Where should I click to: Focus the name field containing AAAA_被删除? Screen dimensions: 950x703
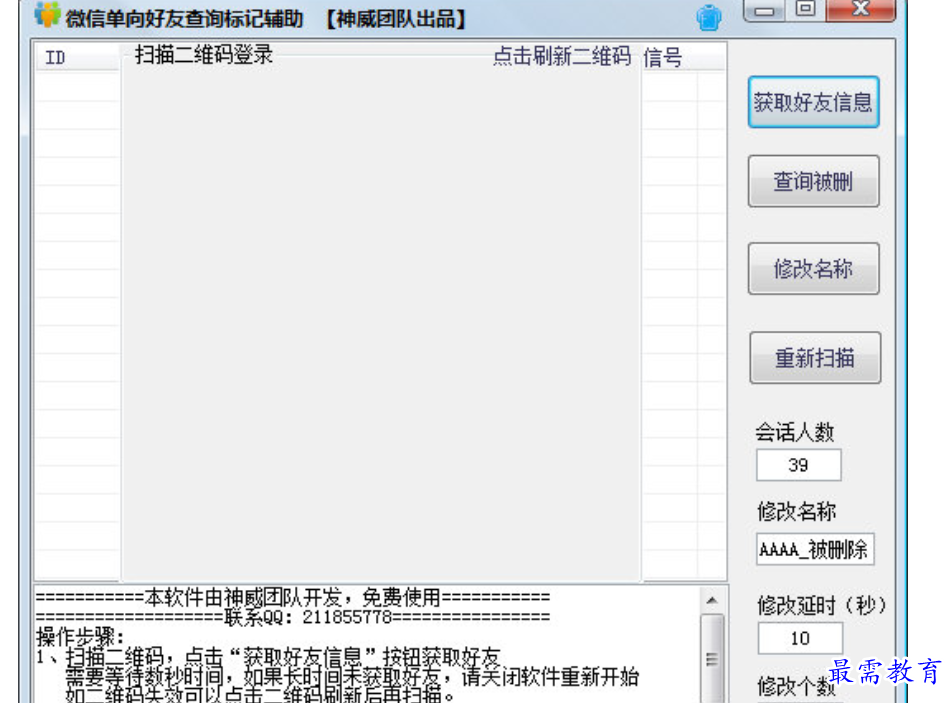[x=814, y=549]
